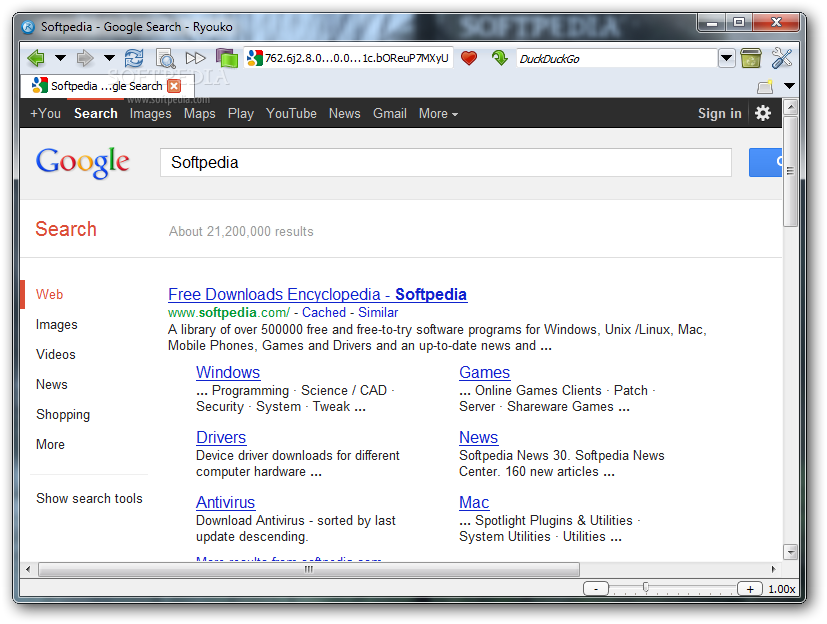Click the fast-forward double arrow icon
Image resolution: width=827 pixels, height=624 pixels.
coord(196,58)
